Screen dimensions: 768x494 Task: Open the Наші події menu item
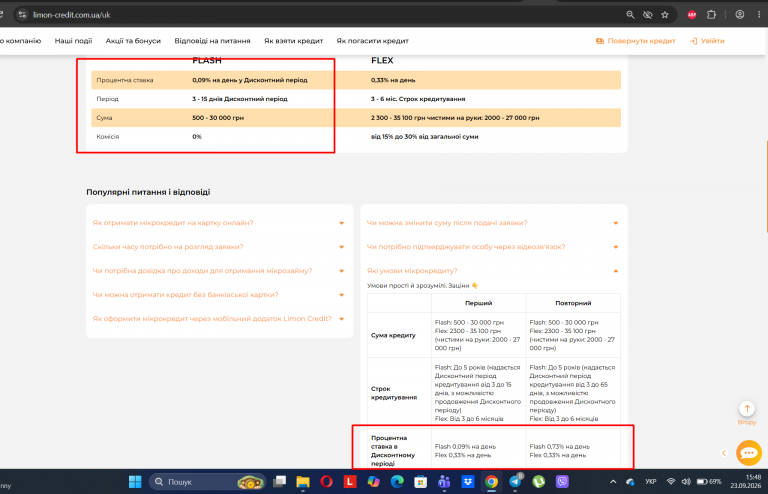(x=73, y=41)
